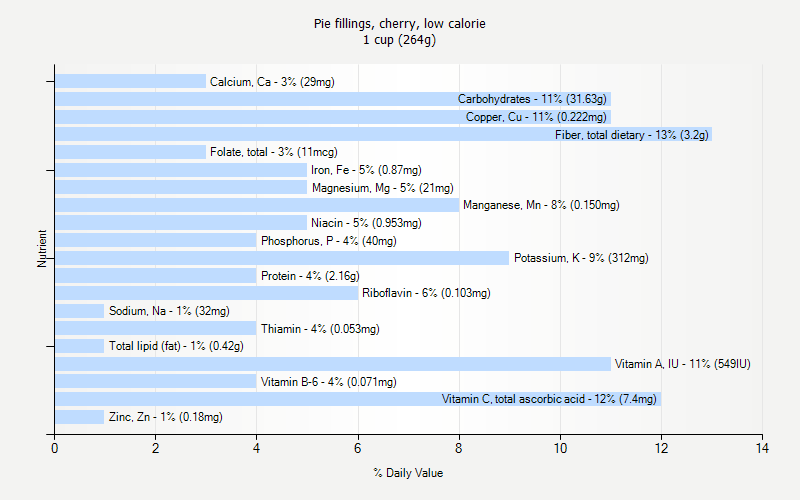Click the x-axis tick label '4'

click(x=257, y=448)
